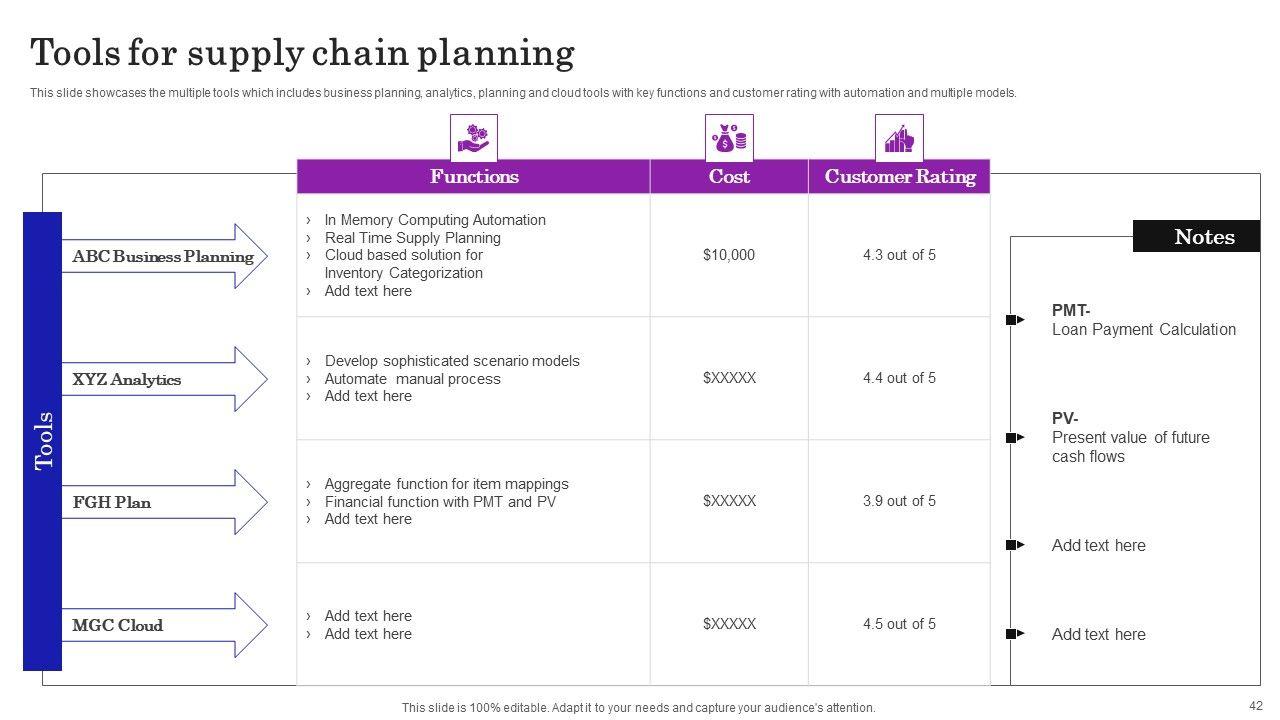
Task: Click the bullet marker beside third note
Action: (x=1015, y=545)
